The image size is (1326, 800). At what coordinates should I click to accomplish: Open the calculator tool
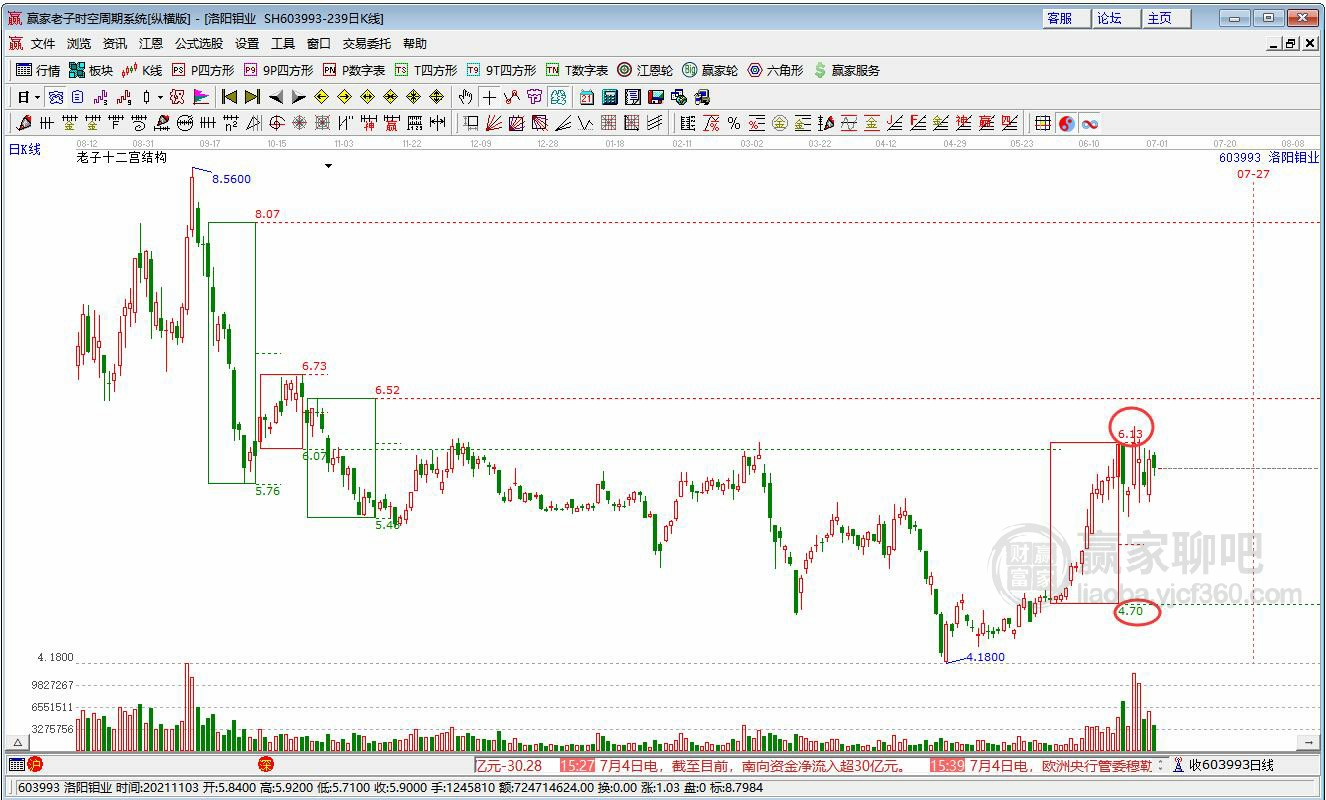(609, 97)
